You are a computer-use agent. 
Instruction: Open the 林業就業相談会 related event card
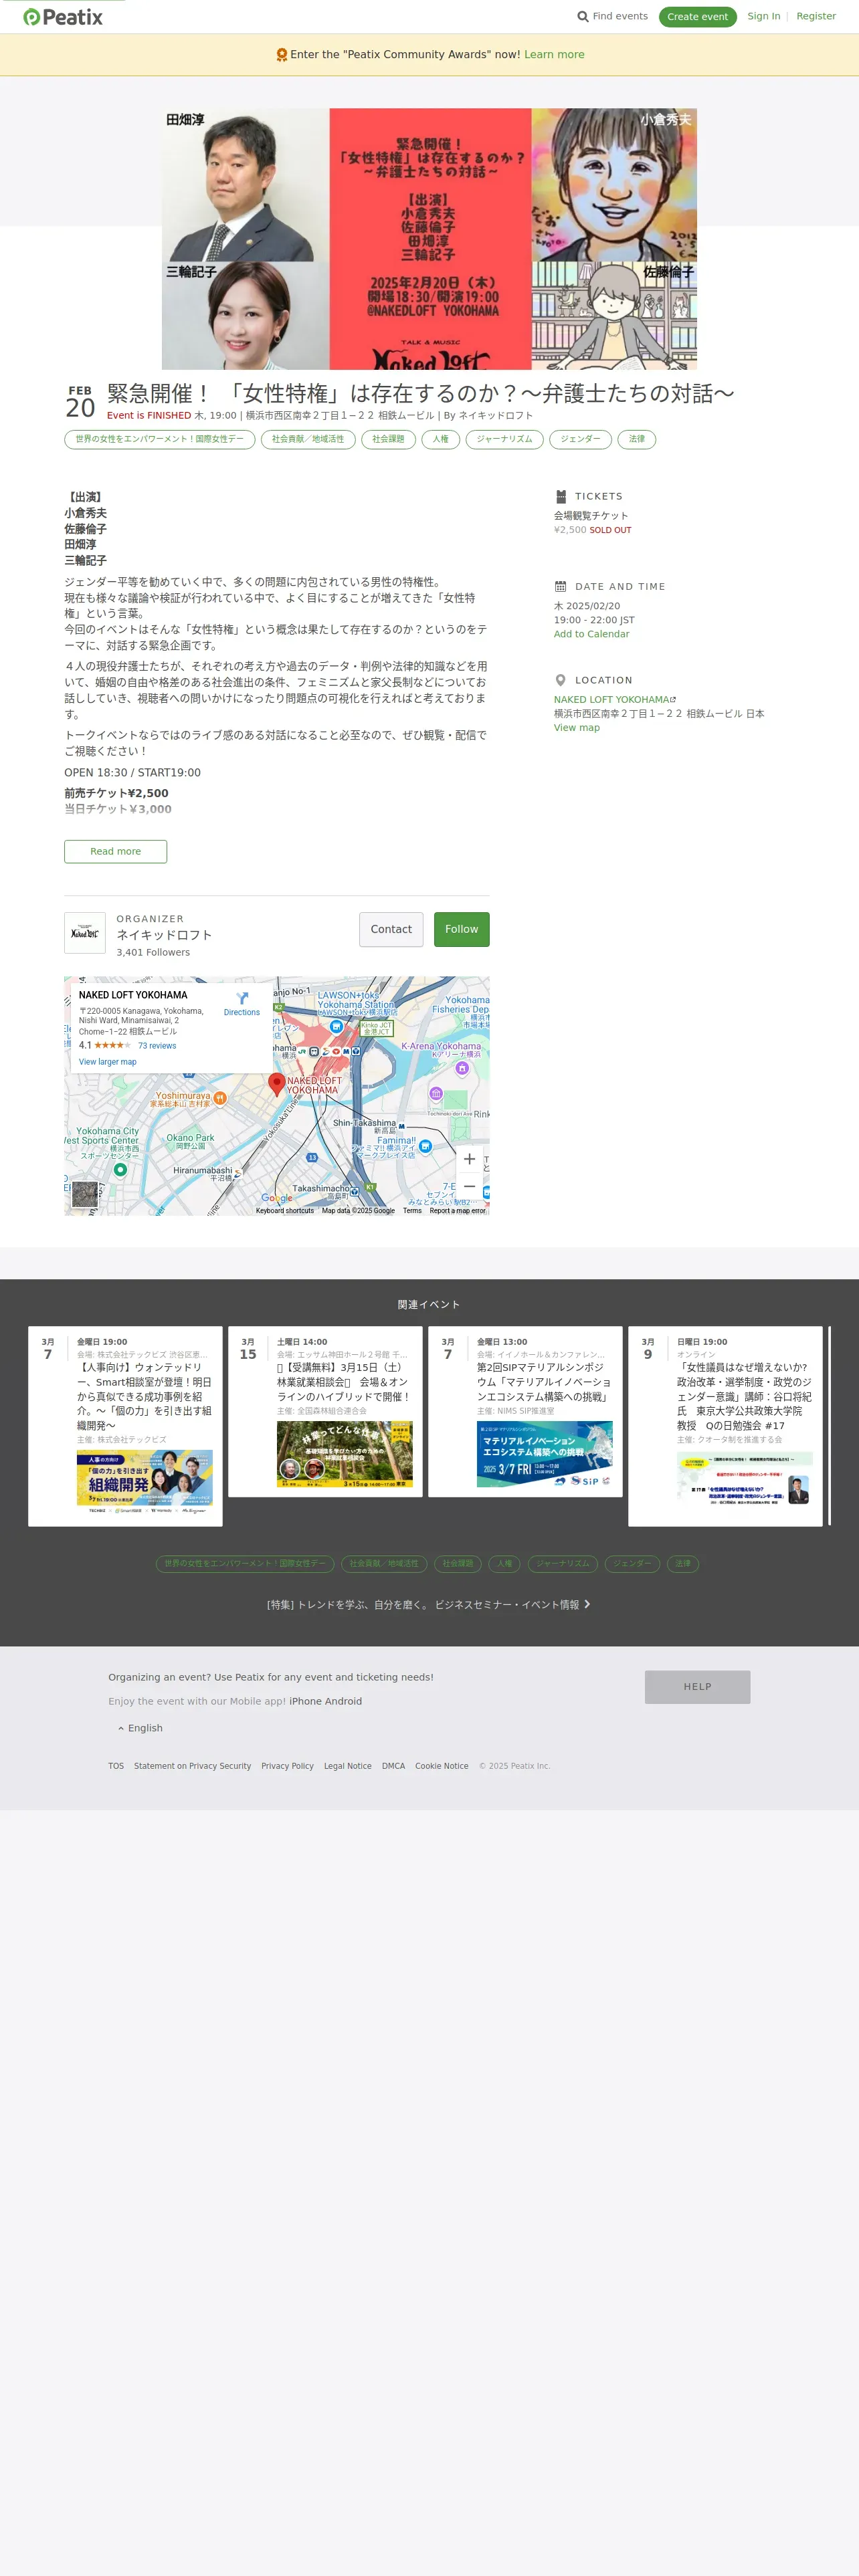[x=325, y=1411]
